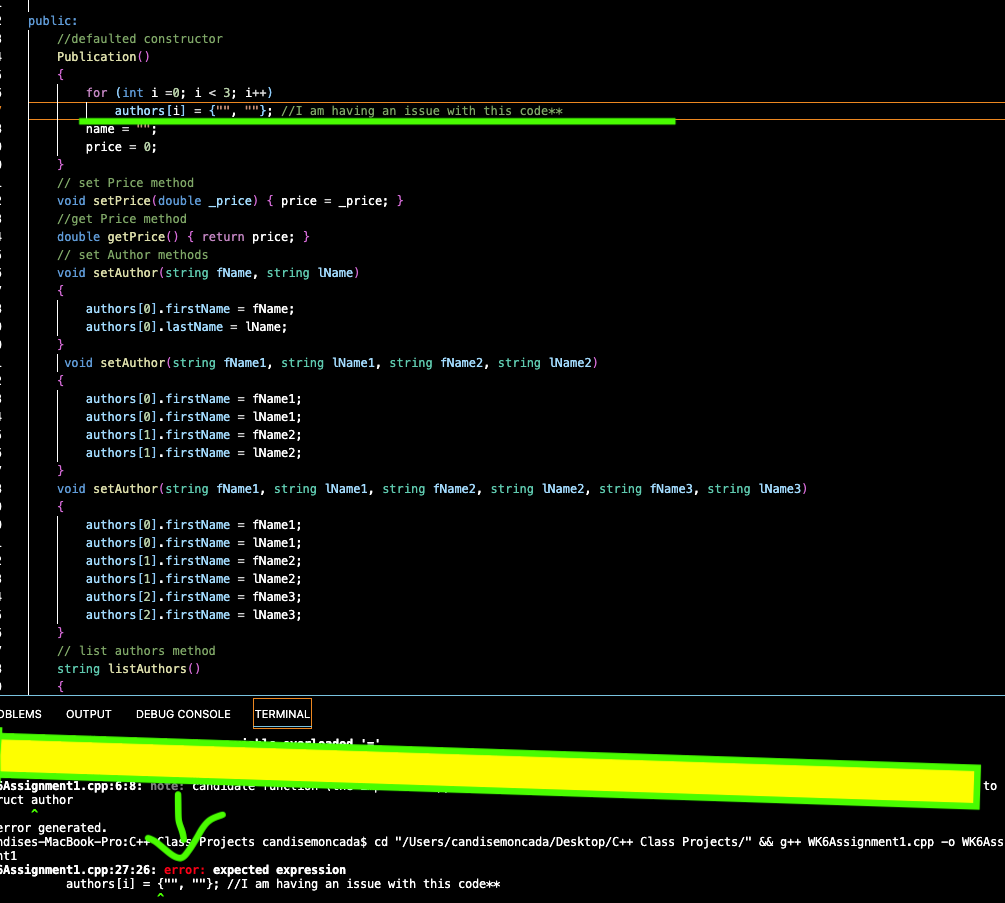The height and width of the screenshot is (903, 1005).
Task: Click the 'listAuthors()' method declaration
Action: click(x=129, y=668)
